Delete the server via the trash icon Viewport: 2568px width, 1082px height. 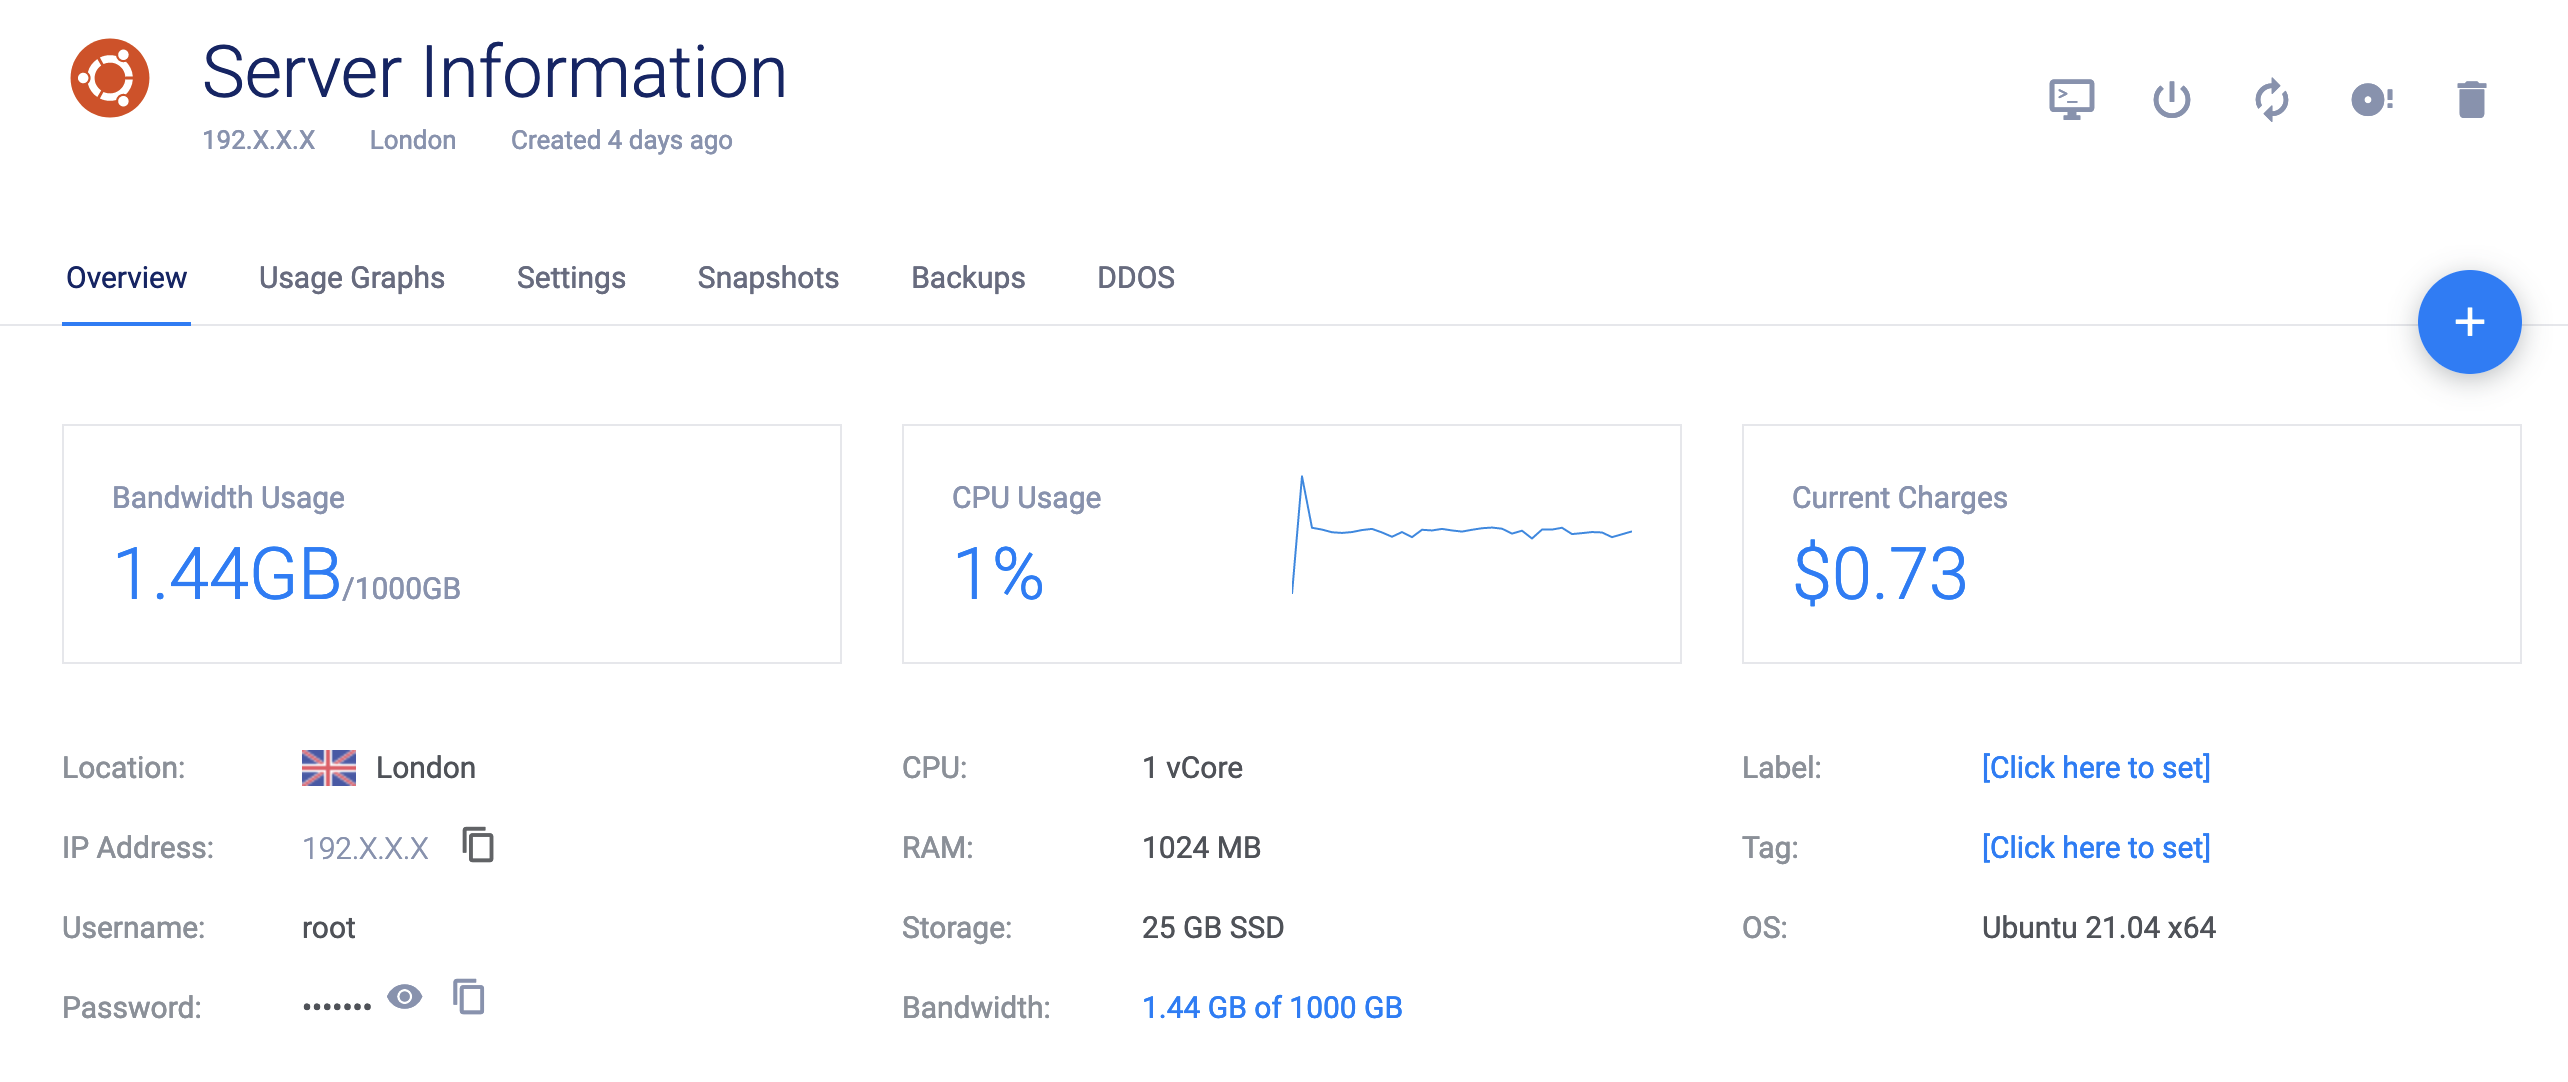coord(2471,99)
